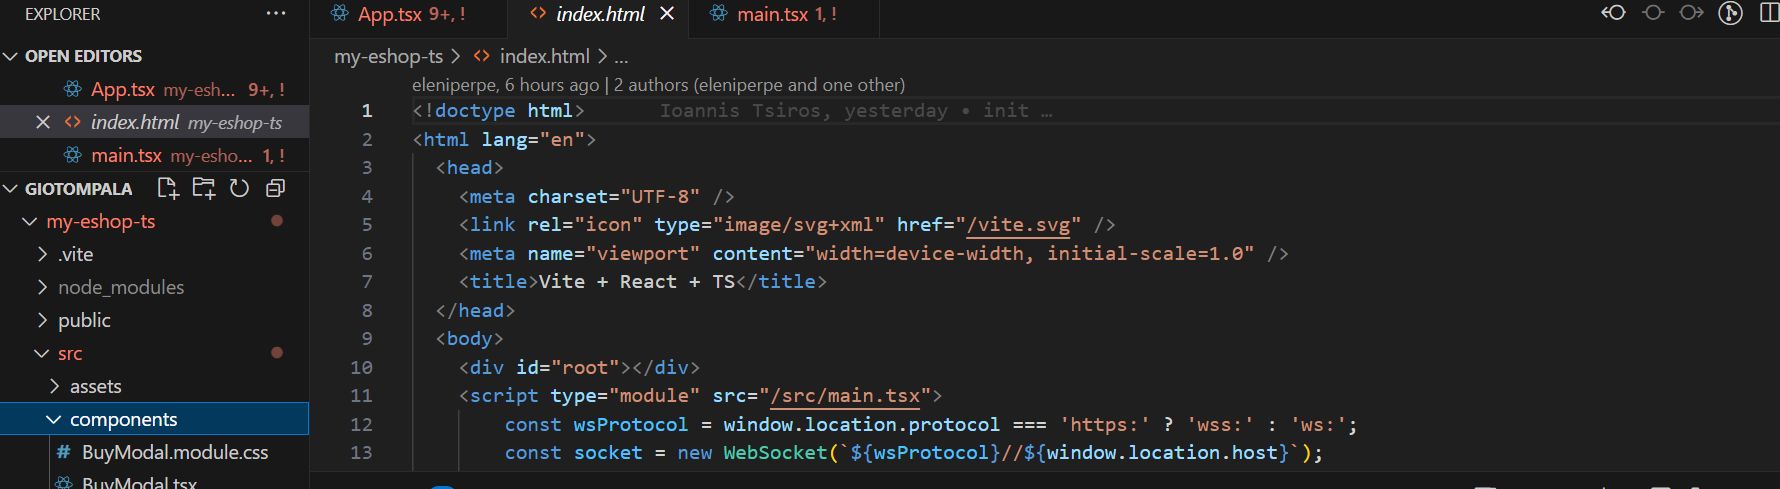
Task: Click the 'eleniperpe, 6 hours ago' code lens
Action: coord(505,85)
